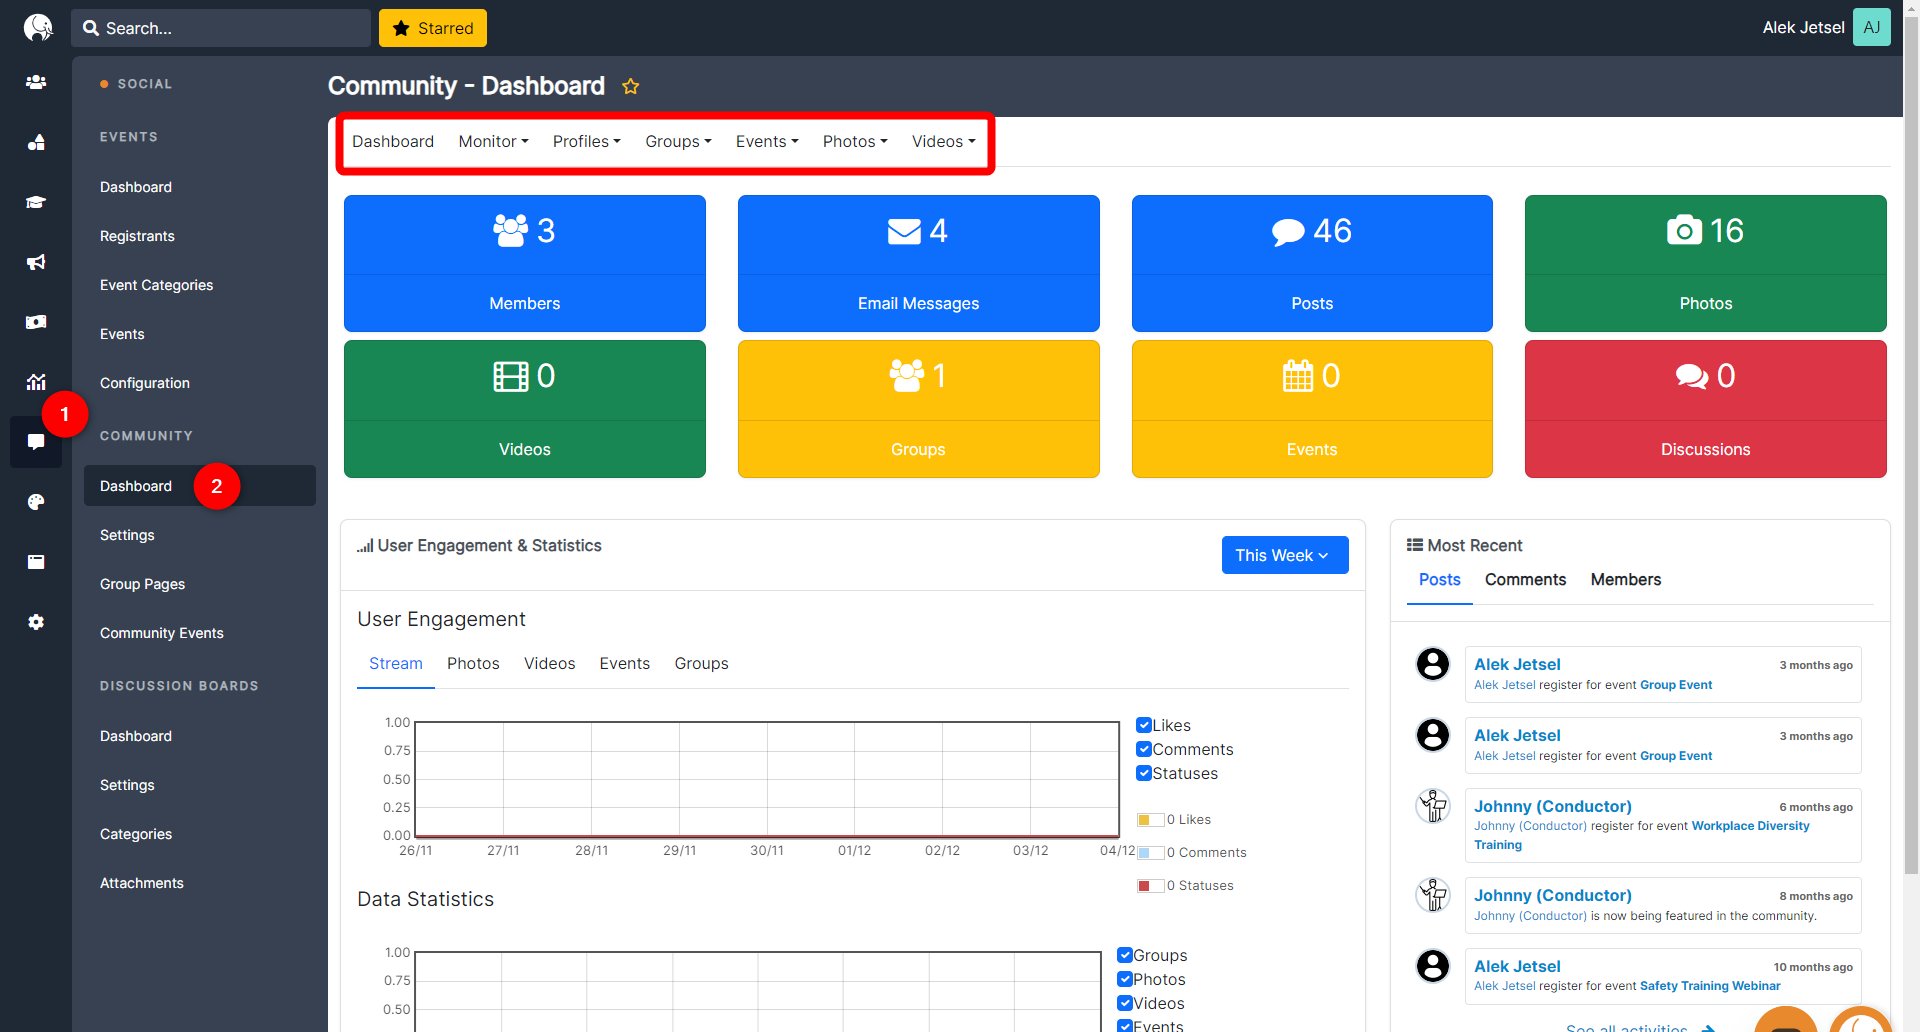Open the megaphone icon in the left rail
This screenshot has height=1032, width=1920.
(x=36, y=262)
